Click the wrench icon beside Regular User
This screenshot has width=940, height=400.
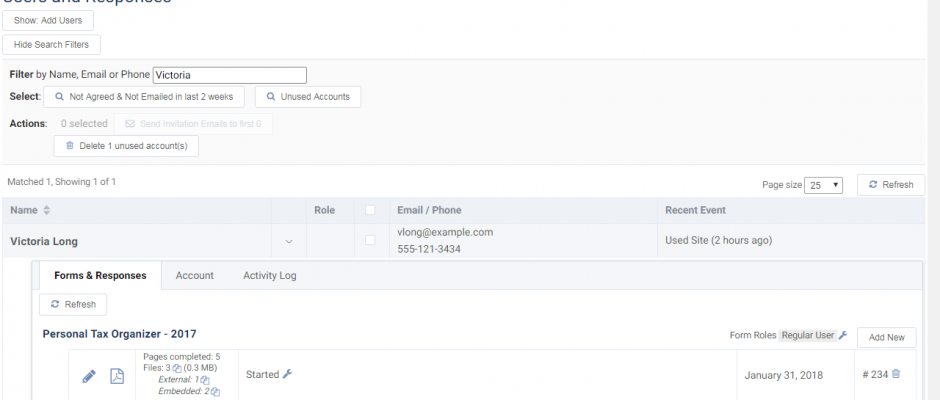point(843,336)
